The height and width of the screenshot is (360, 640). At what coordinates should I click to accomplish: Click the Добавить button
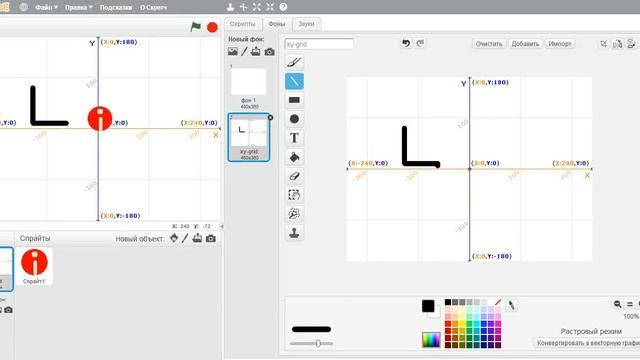[x=525, y=44]
